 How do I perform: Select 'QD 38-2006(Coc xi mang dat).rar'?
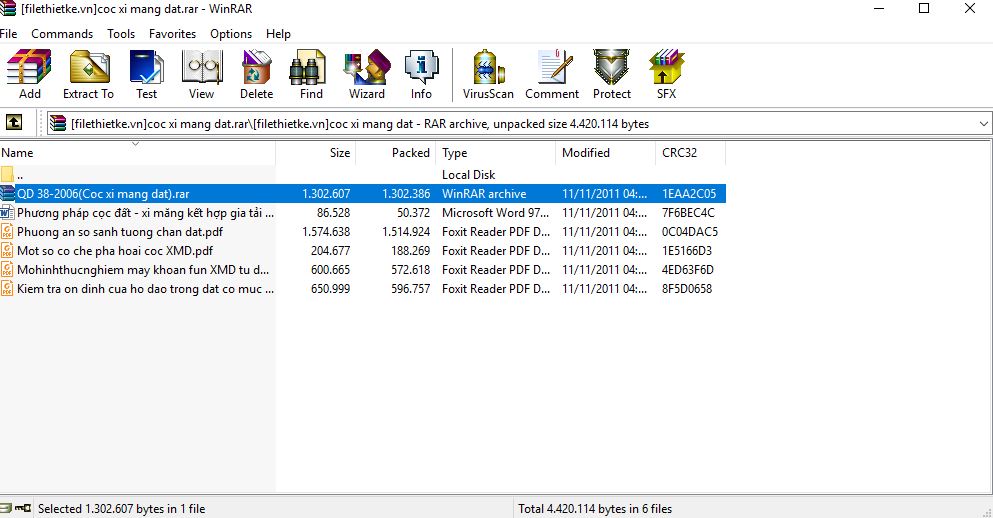click(103, 194)
